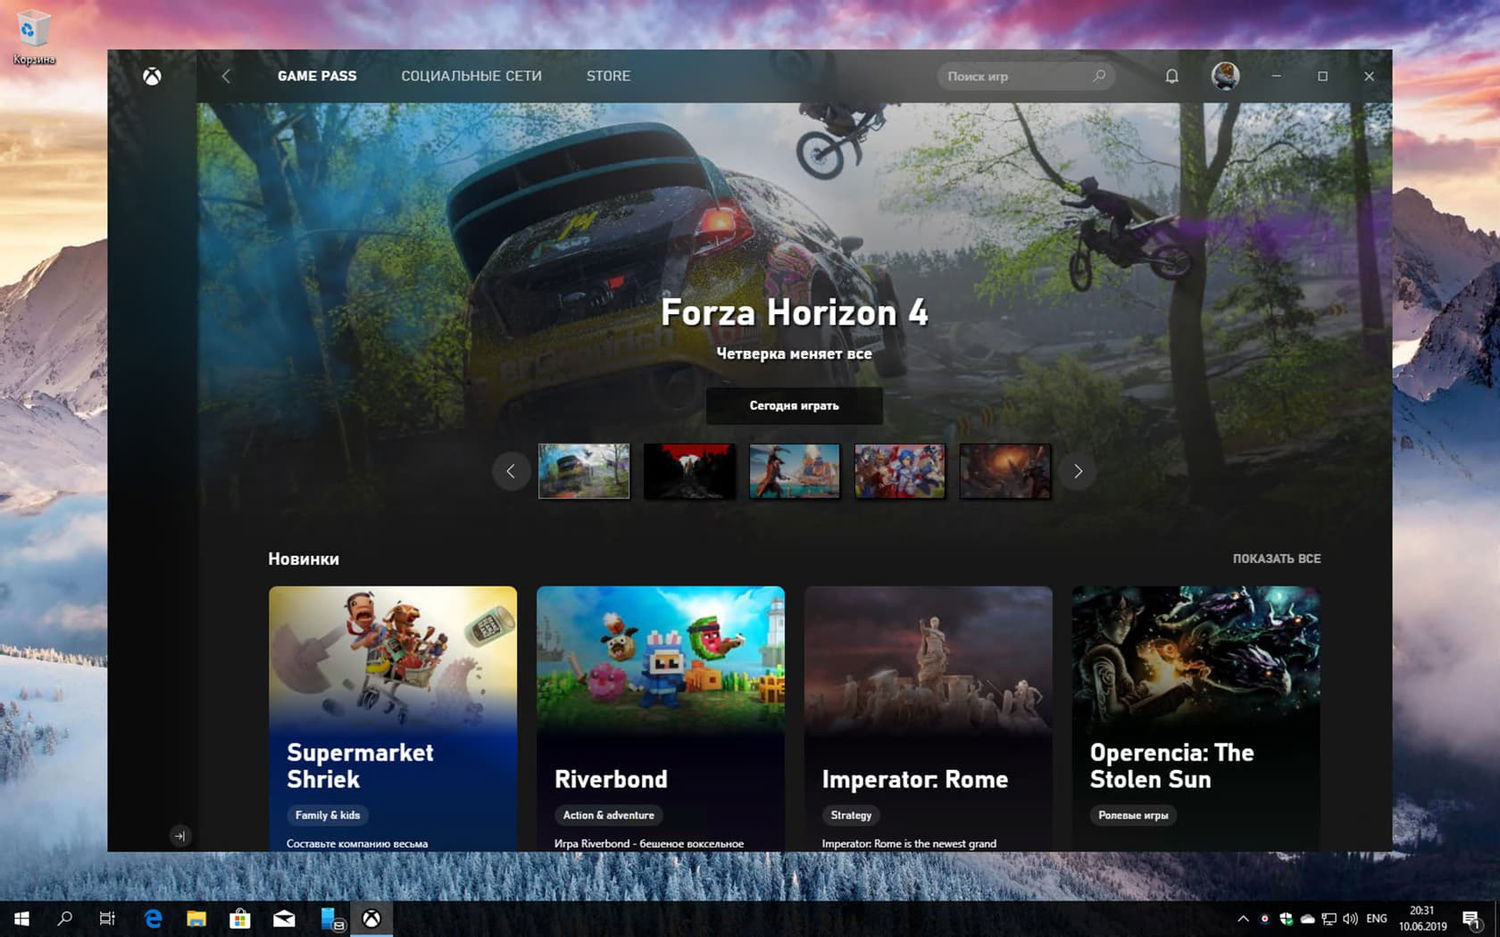Open notifications with the bell icon
Screen dimensions: 1500x937
pos(1171,76)
